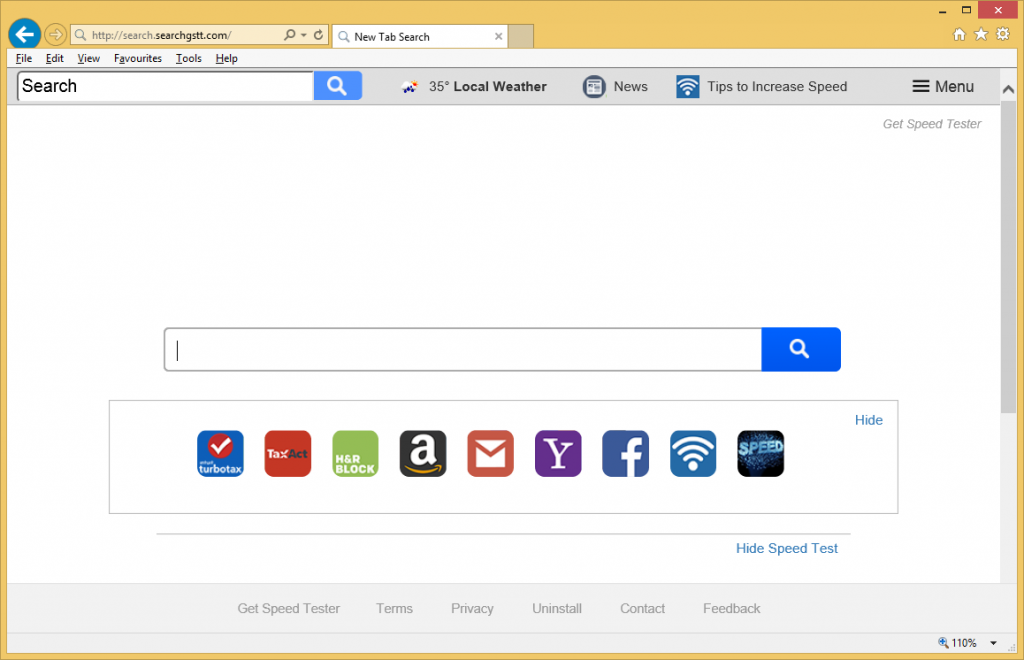Click Get Speed Tester top-right link
The height and width of the screenshot is (660, 1024).
[932, 124]
